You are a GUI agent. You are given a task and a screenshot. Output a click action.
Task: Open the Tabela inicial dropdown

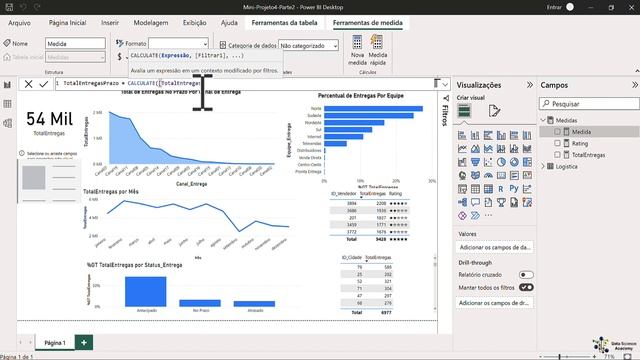76,57
